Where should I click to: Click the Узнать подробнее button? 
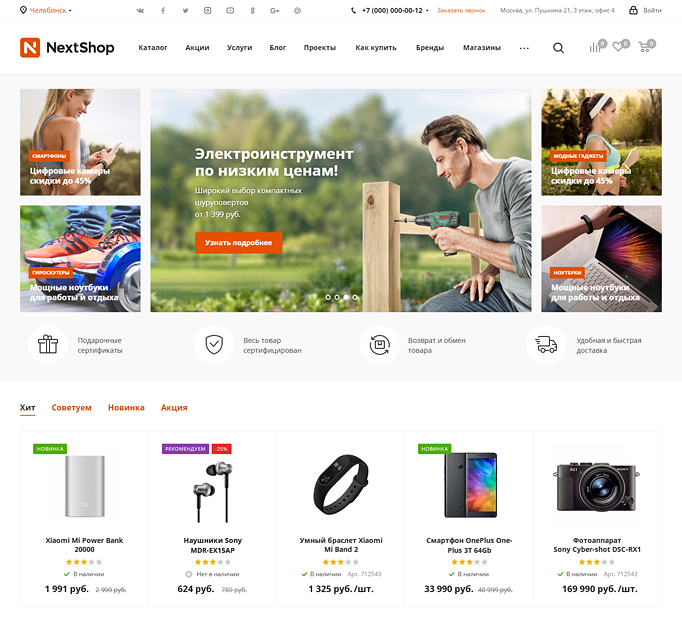pyautogui.click(x=238, y=243)
